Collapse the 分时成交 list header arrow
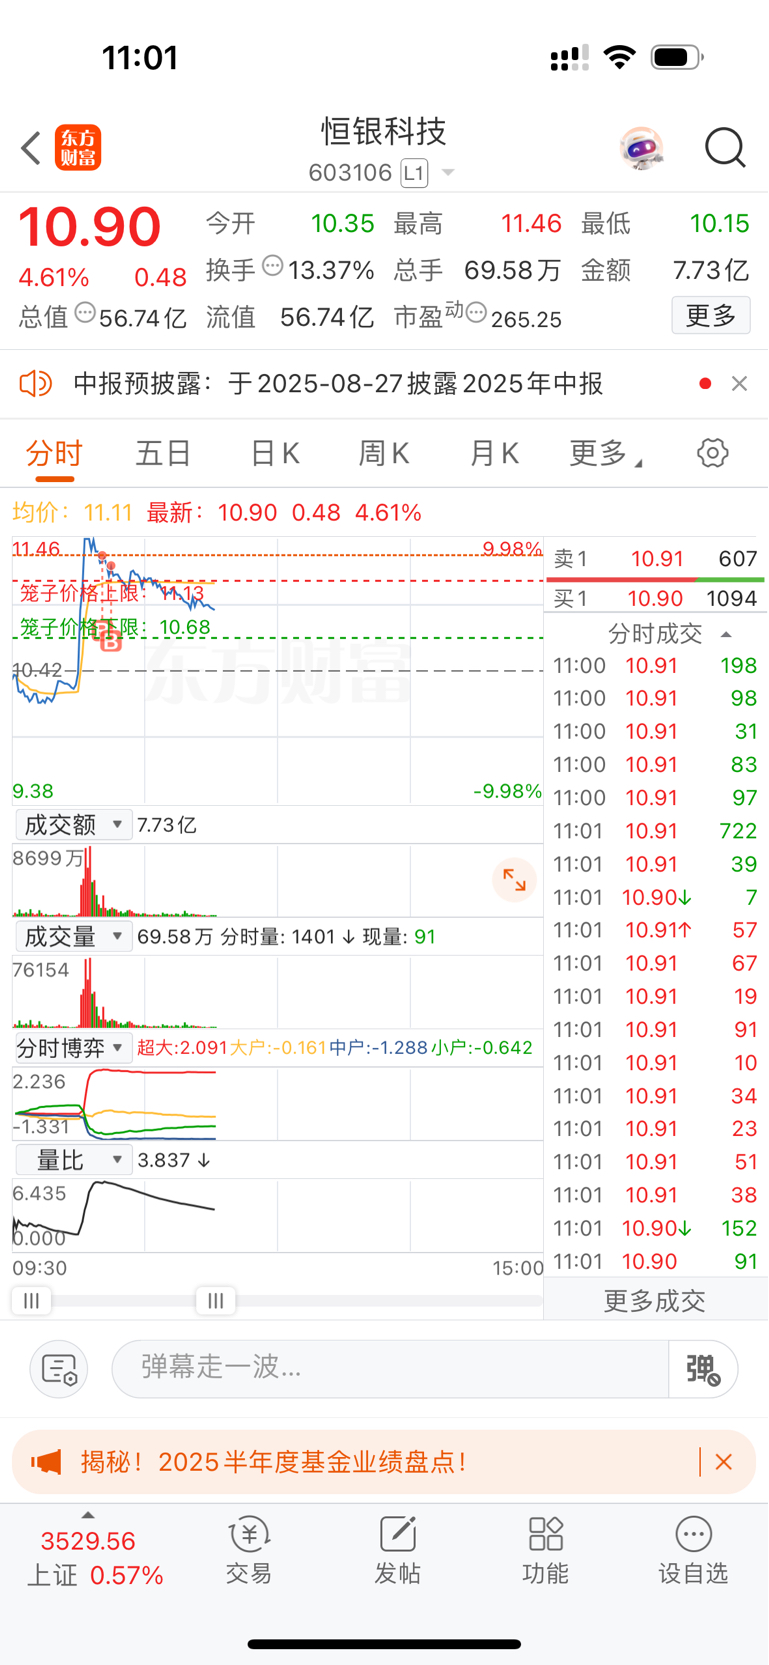Viewport: 769px width, 1665px height. (x=726, y=634)
